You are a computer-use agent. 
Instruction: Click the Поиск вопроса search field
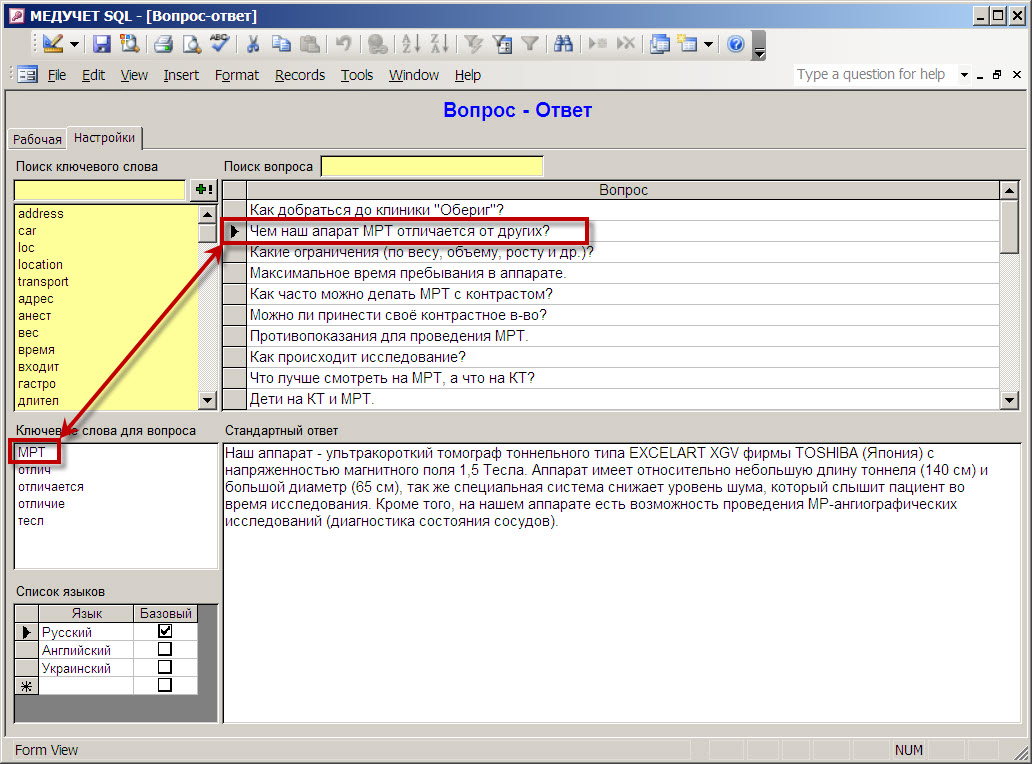[x=432, y=166]
